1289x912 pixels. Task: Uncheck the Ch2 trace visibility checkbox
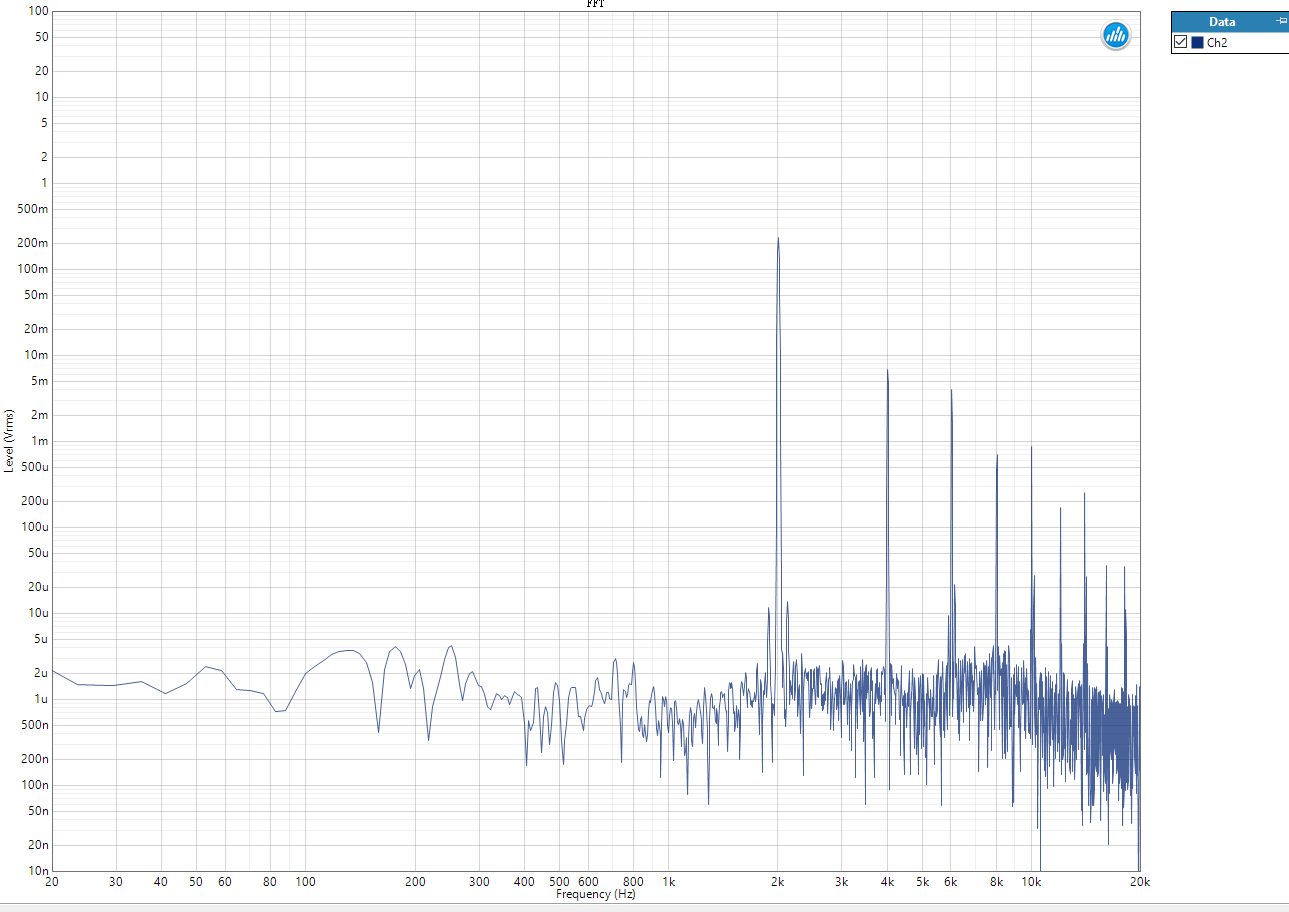pos(1181,42)
